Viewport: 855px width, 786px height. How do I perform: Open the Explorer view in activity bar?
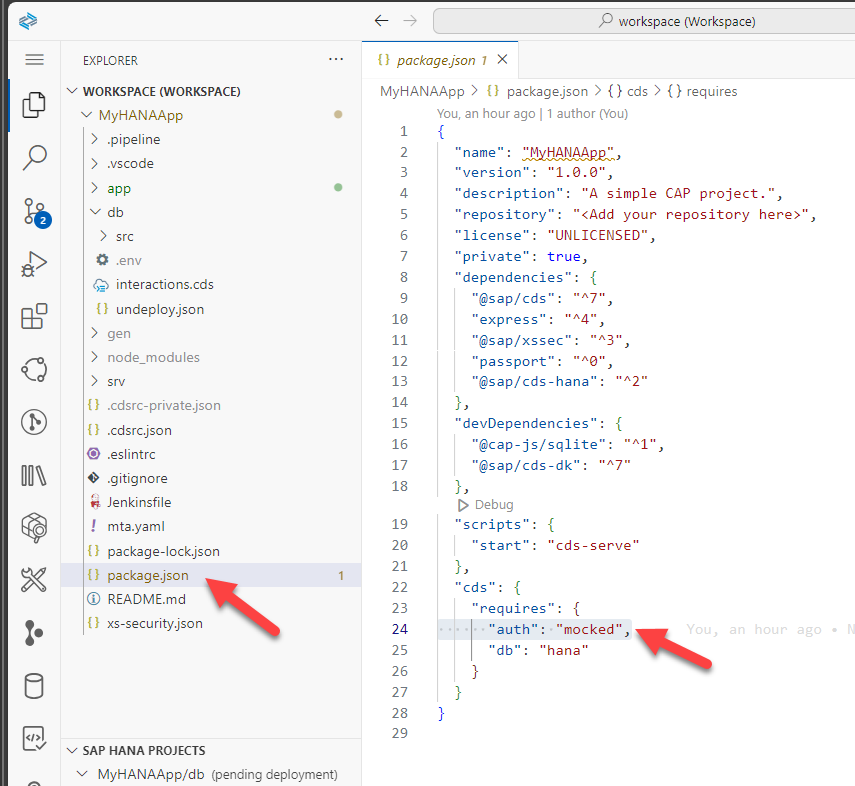[x=34, y=105]
